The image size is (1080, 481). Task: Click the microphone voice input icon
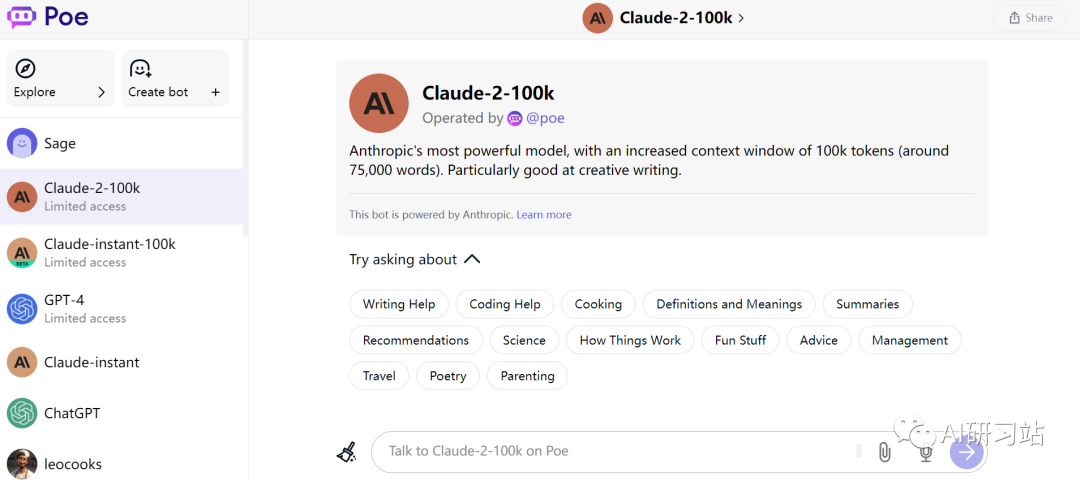point(926,452)
